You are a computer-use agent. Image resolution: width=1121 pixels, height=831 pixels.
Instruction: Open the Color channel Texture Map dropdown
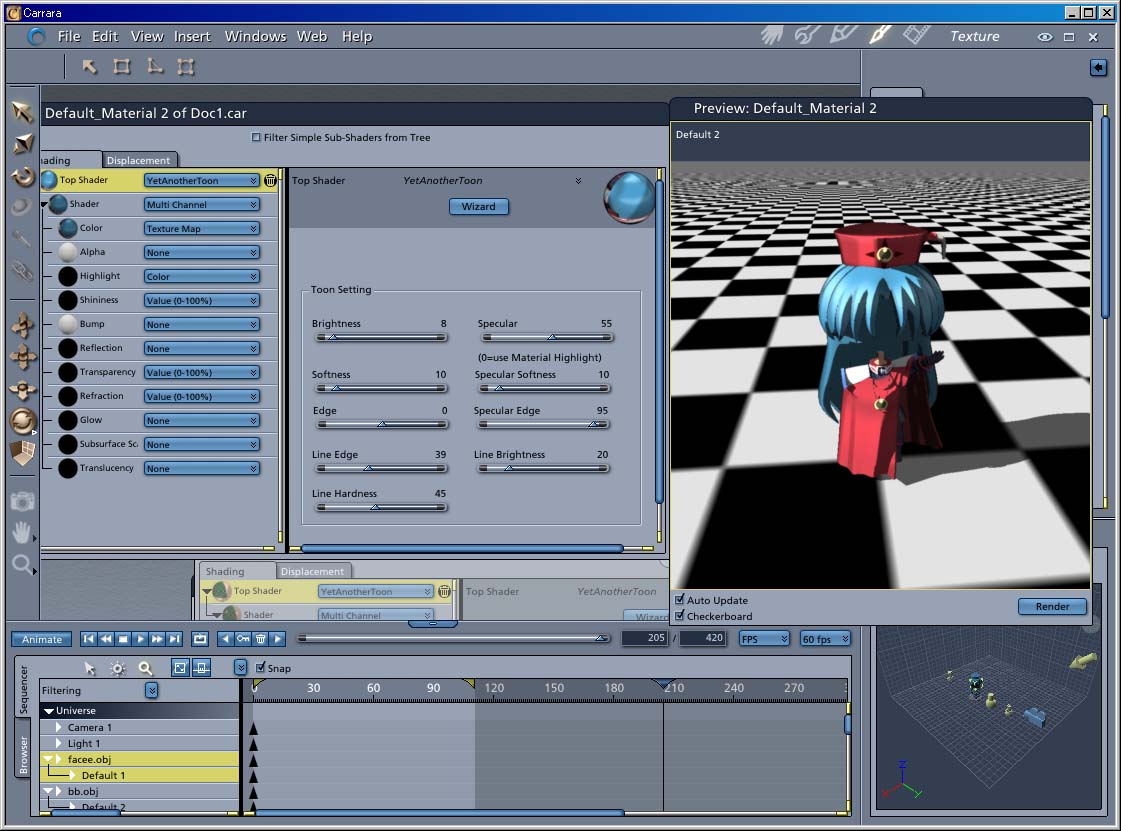pos(202,229)
